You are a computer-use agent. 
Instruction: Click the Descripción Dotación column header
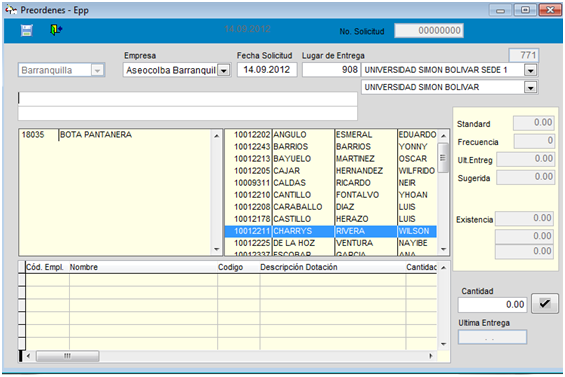click(333, 267)
